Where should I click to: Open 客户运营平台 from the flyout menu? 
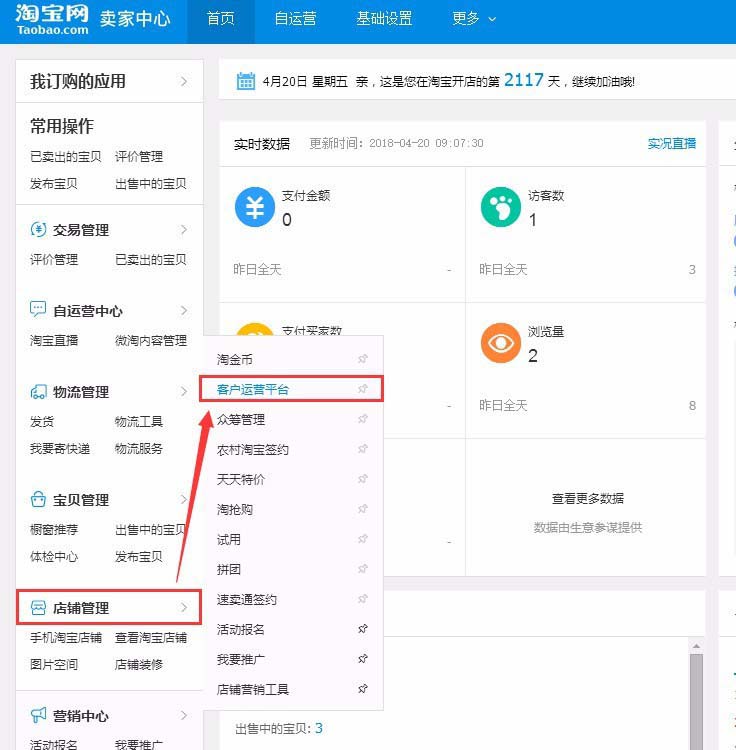253,389
